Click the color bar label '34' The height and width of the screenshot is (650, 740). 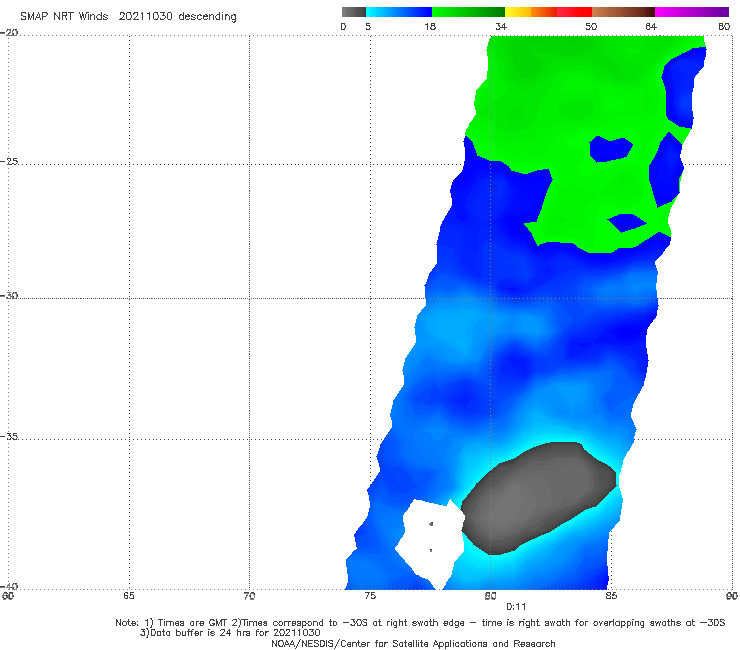coord(501,26)
